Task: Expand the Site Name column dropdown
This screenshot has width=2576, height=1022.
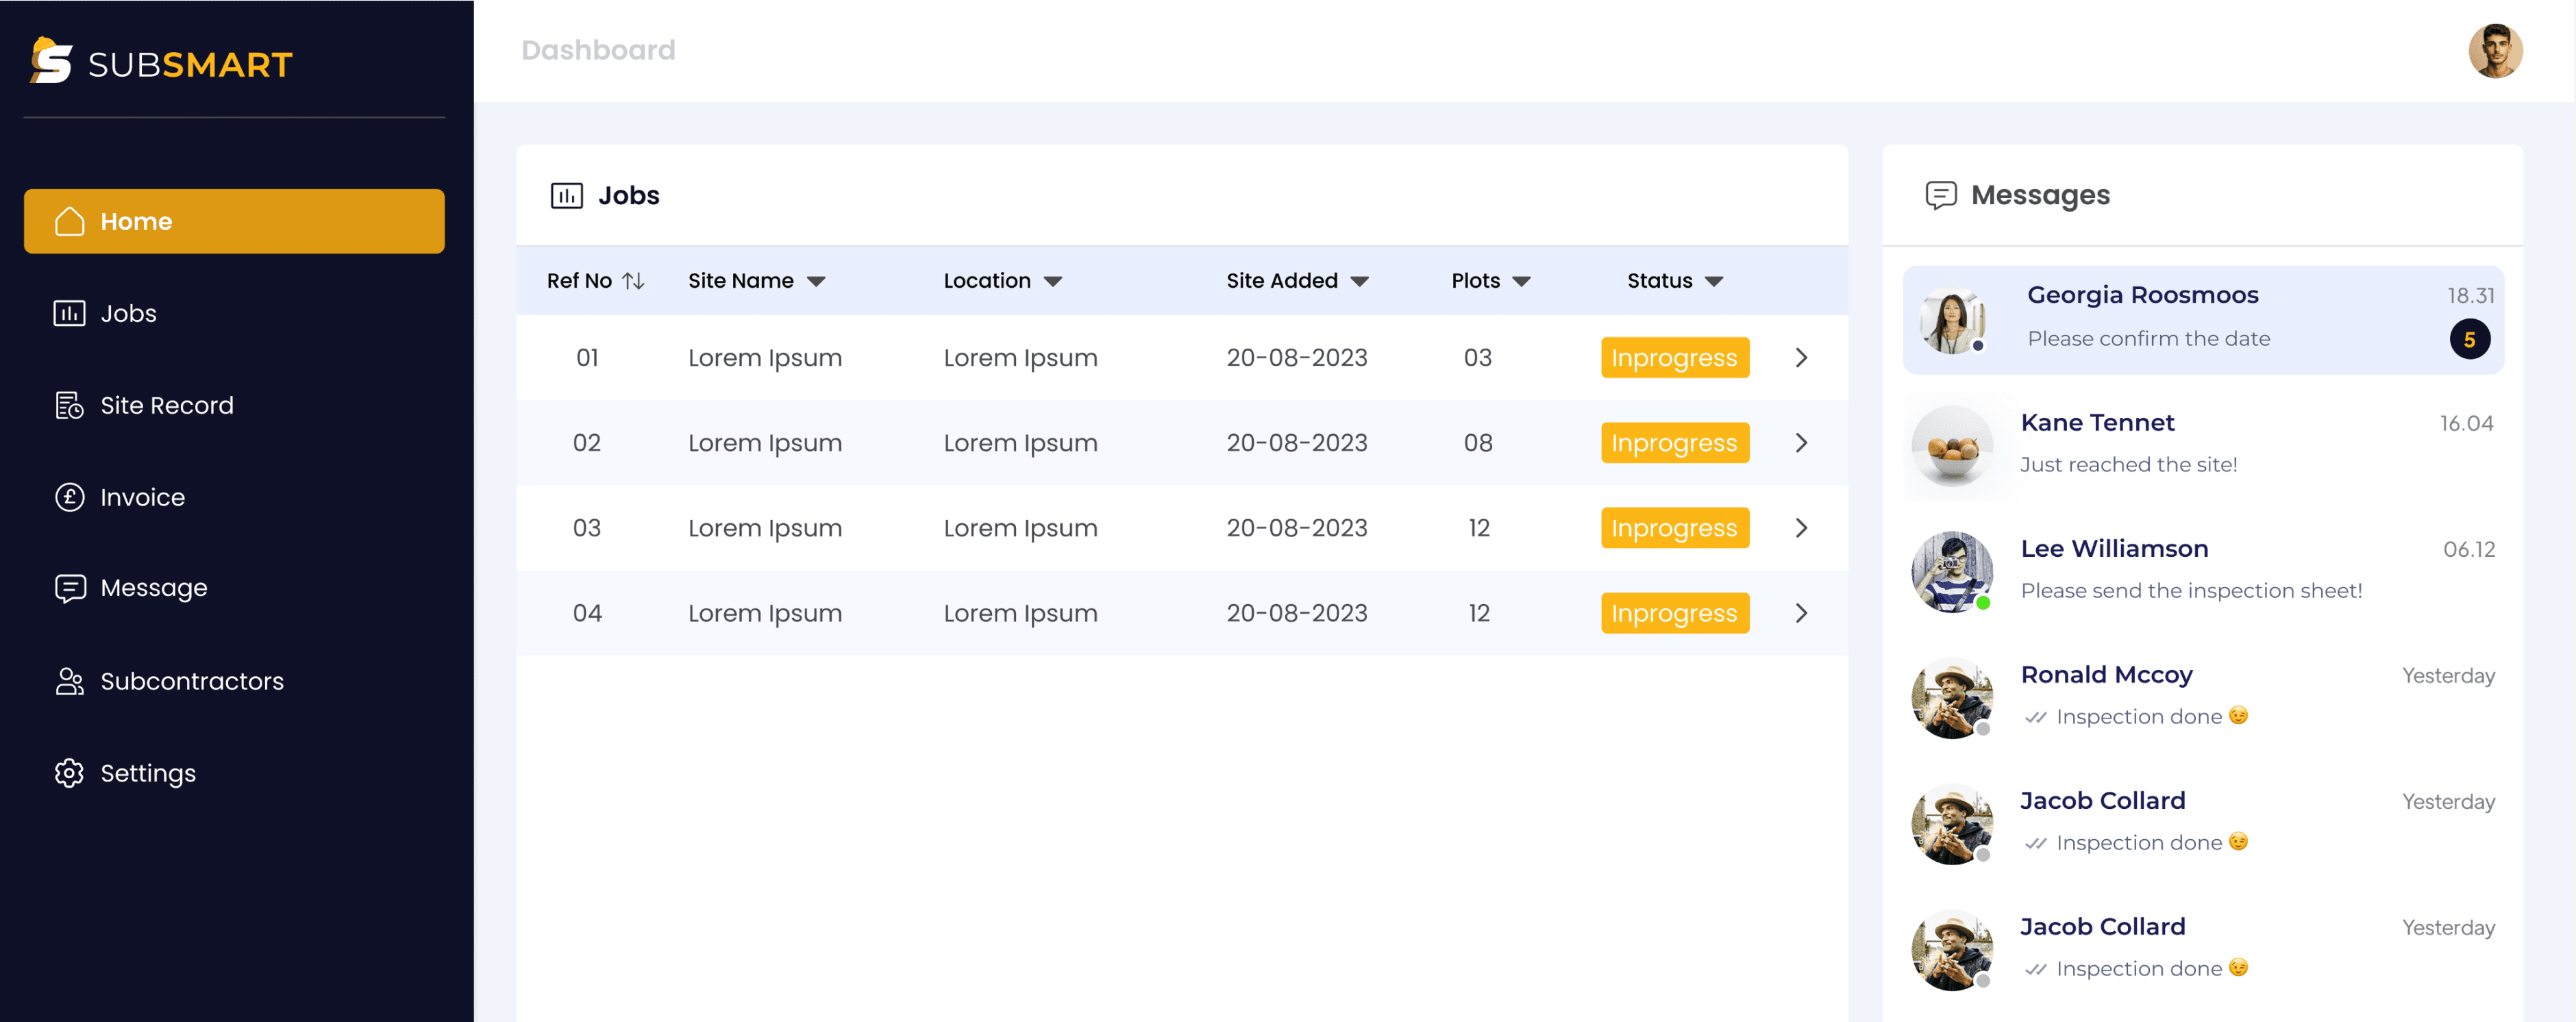Action: (816, 282)
